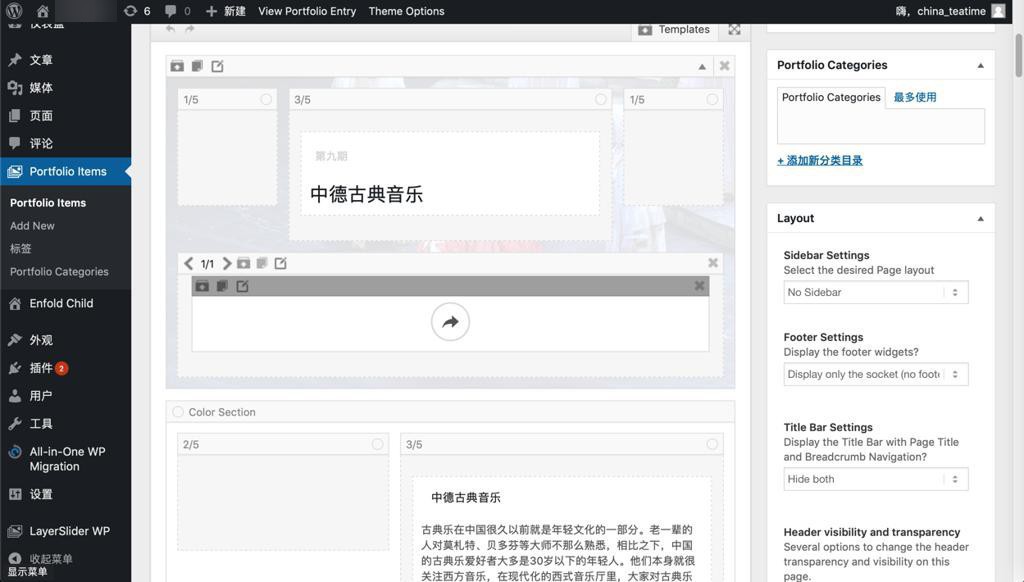This screenshot has height=582, width=1024.
Task: Toggle the lower 3/5 column circle
Action: coord(712,444)
